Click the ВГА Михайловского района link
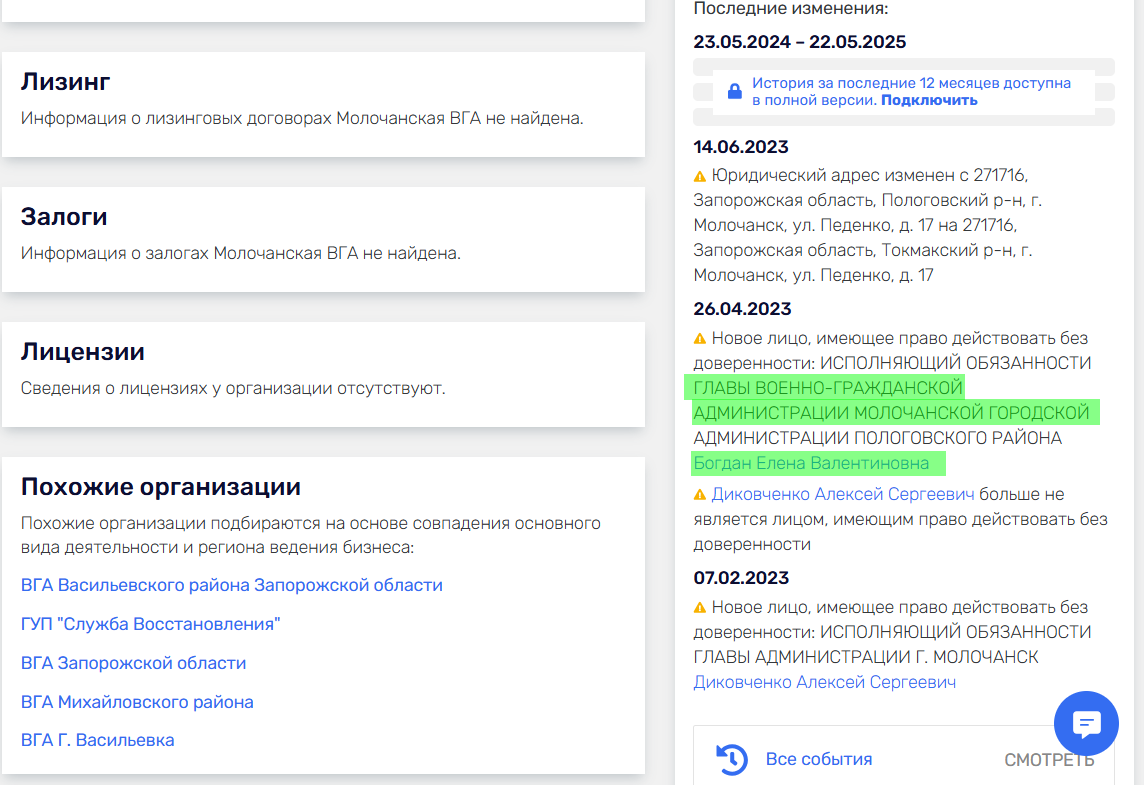Viewport: 1144px width, 785px height. point(137,702)
